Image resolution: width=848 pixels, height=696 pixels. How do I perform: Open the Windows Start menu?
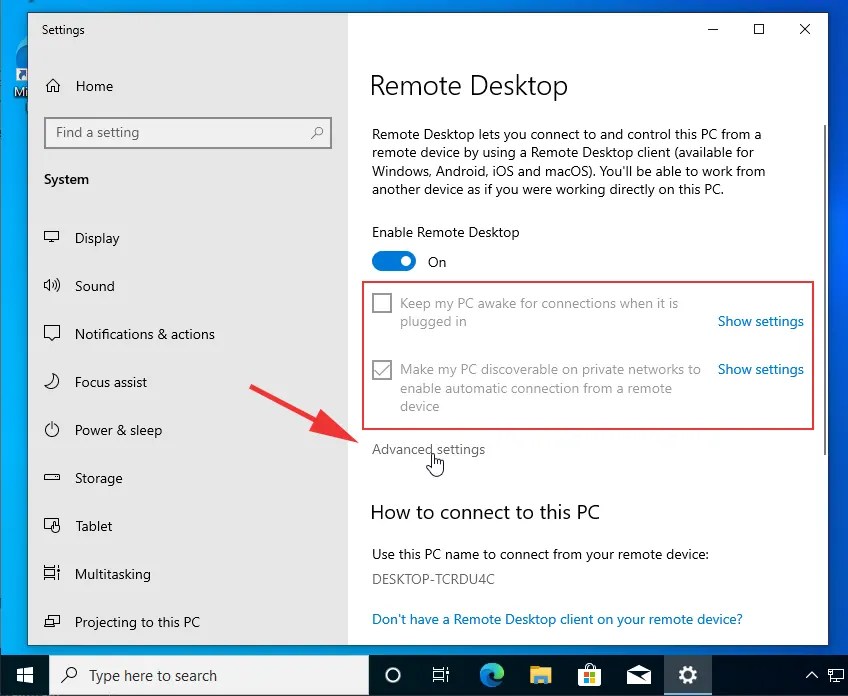[x=24, y=675]
